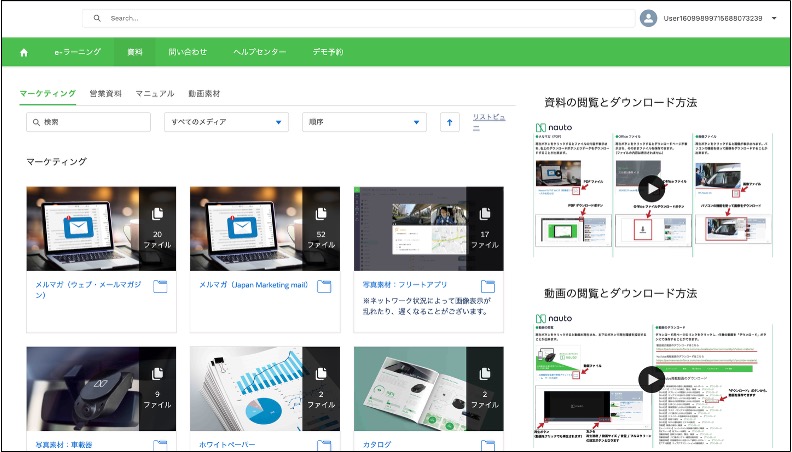792x452 pixels.
Task: Open メルマガ（ウェブ・メールマガジン） link
Action: [x=88, y=289]
